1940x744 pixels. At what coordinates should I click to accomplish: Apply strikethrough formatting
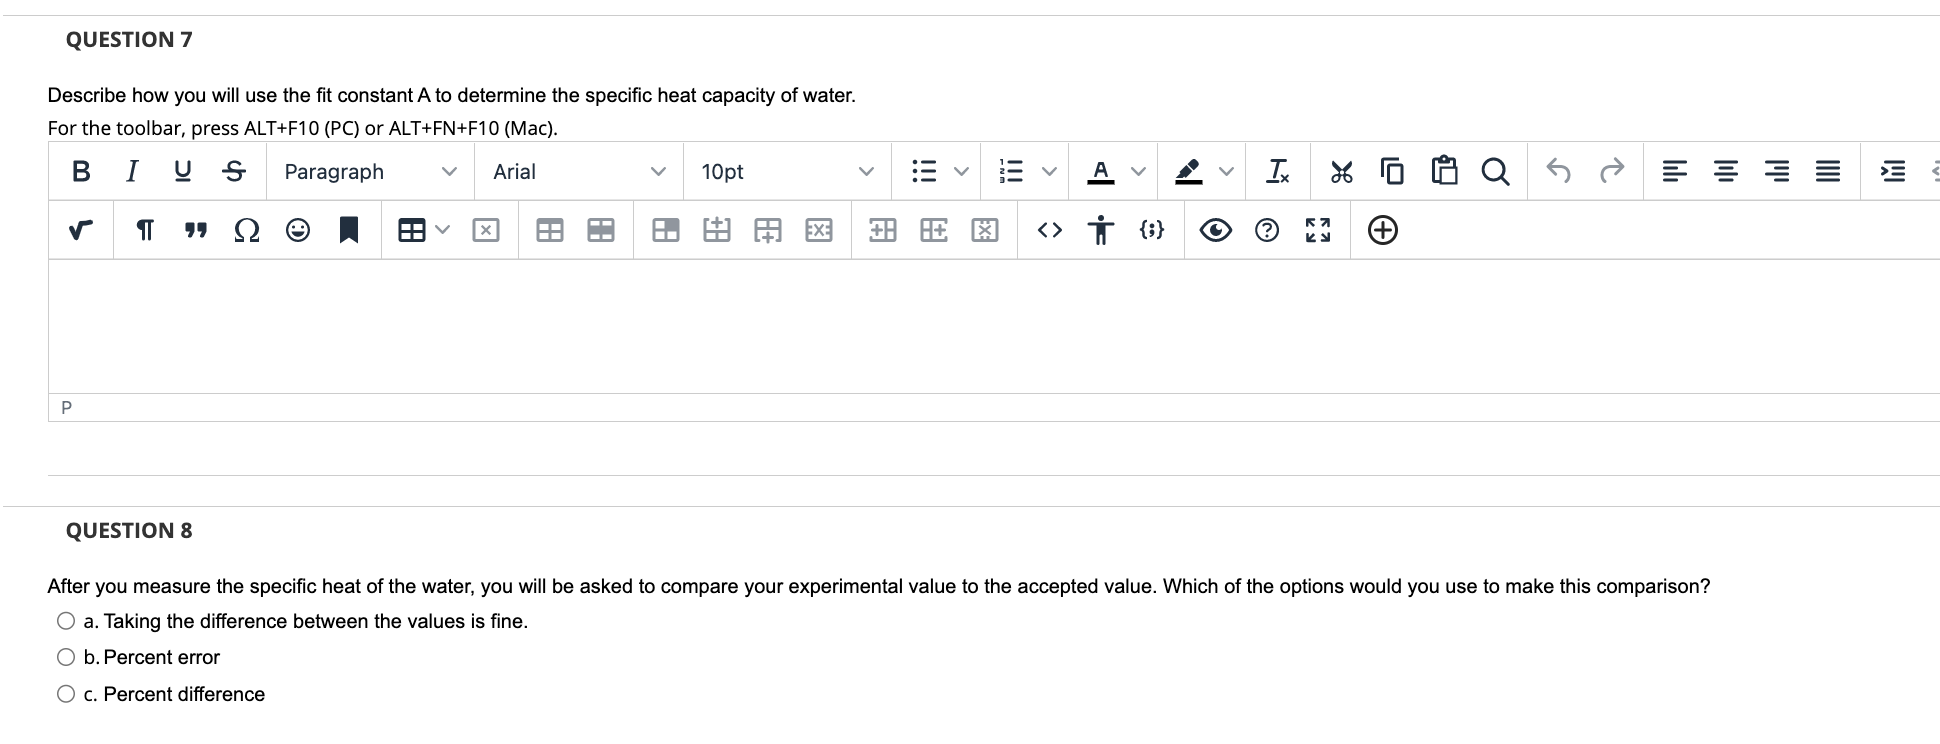[234, 172]
